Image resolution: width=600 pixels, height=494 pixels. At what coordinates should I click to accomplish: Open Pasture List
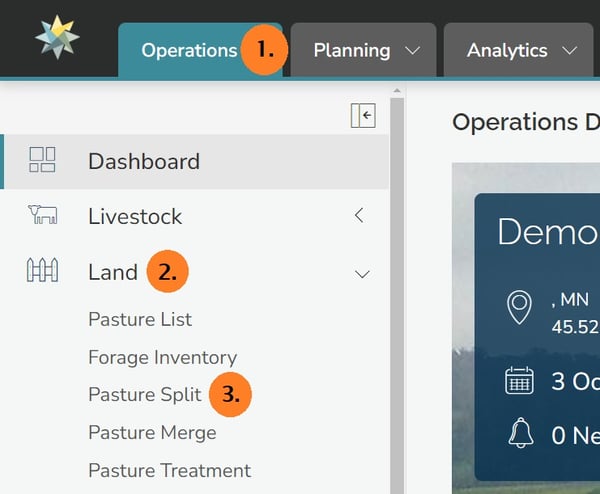(x=140, y=320)
